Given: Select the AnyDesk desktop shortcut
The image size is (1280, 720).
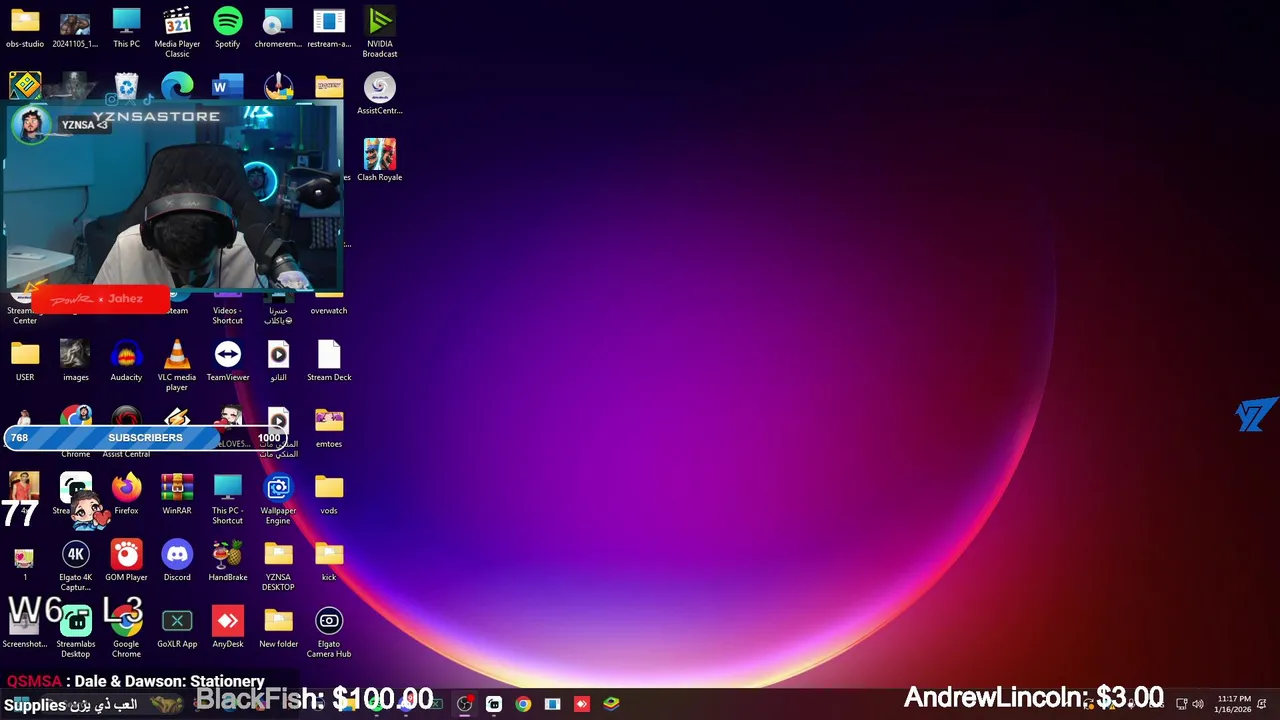Looking at the screenshot, I should pyautogui.click(x=227, y=628).
